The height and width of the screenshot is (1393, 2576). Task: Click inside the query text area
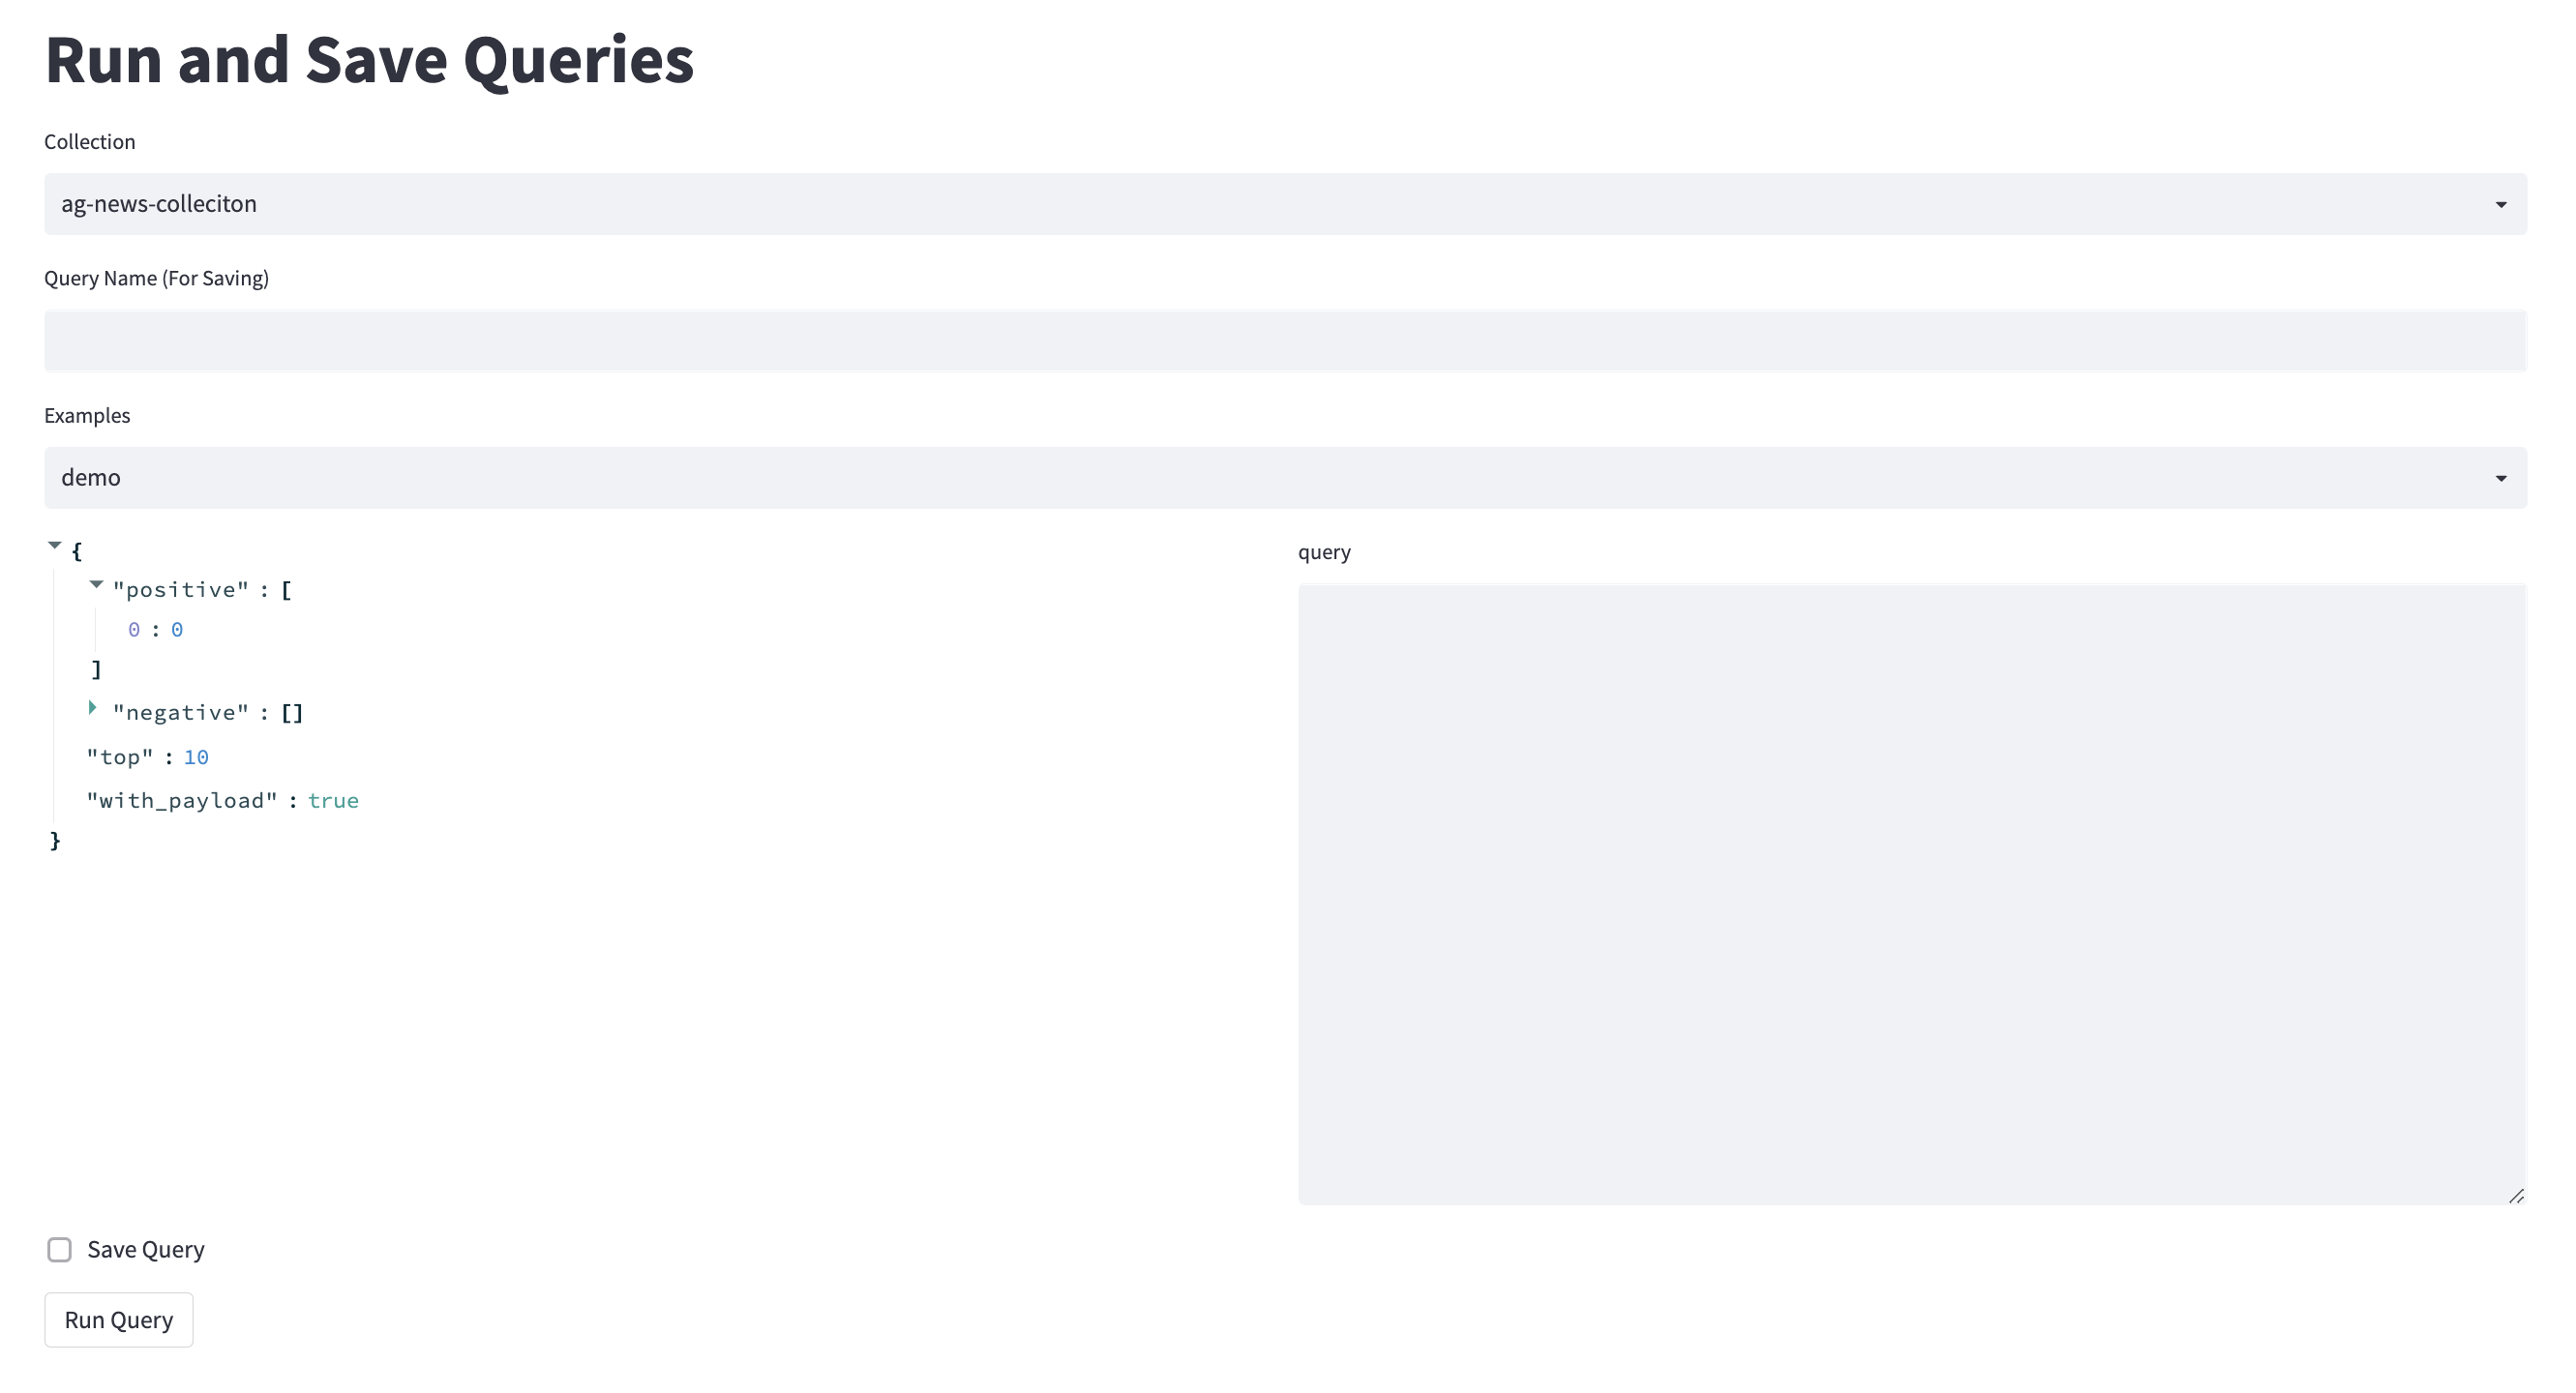(1911, 894)
